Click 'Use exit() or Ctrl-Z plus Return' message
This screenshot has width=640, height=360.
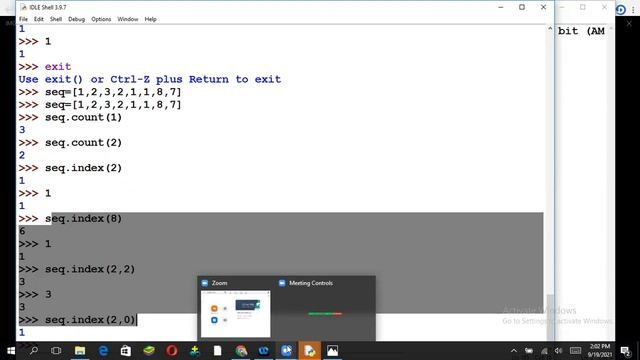150,79
